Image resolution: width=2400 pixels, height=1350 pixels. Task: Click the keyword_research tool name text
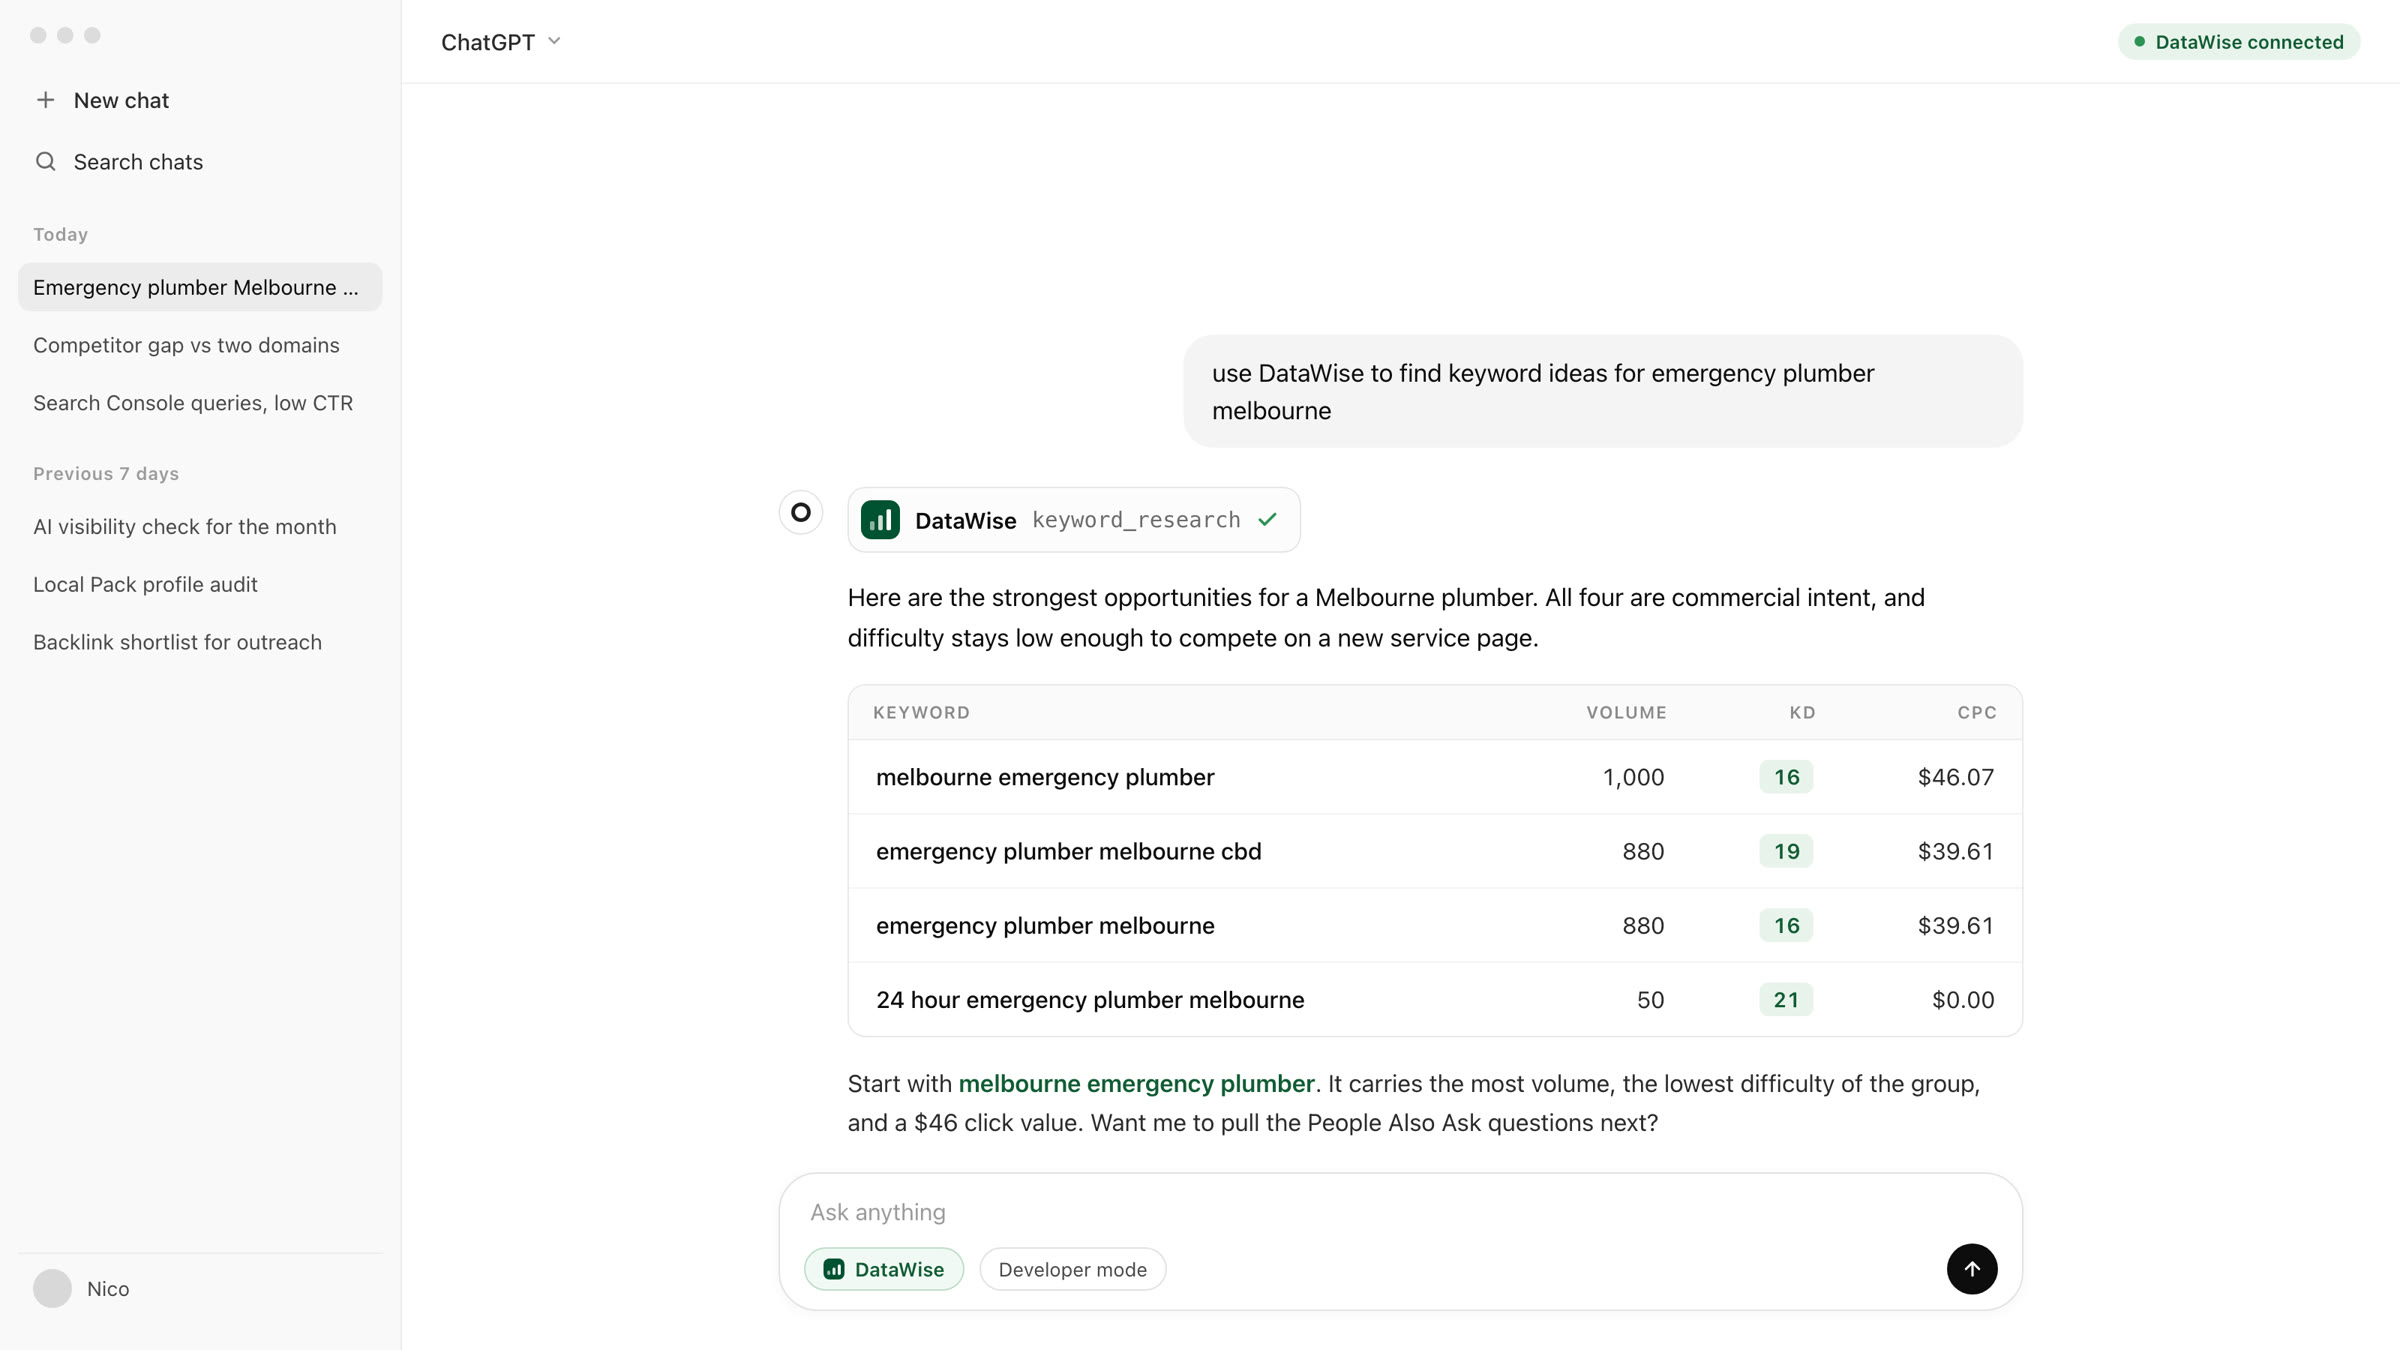point(1136,520)
